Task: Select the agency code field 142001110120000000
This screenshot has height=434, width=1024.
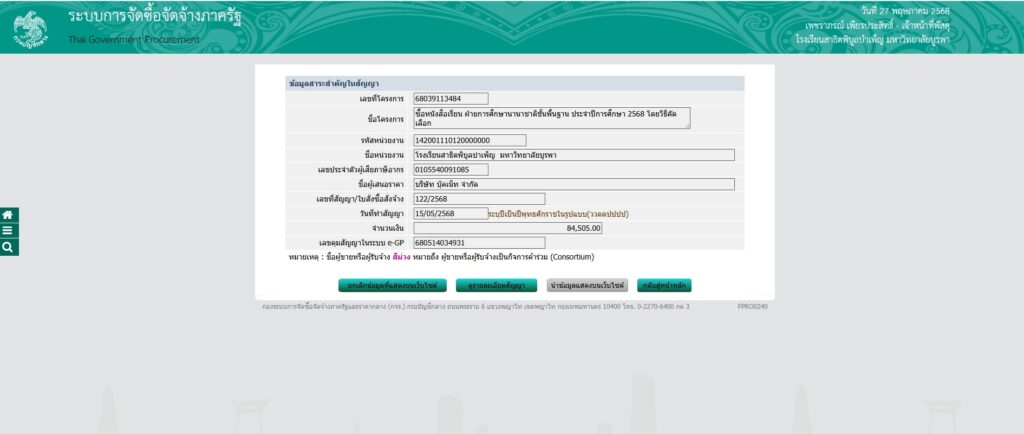Action: pyautogui.click(x=468, y=140)
